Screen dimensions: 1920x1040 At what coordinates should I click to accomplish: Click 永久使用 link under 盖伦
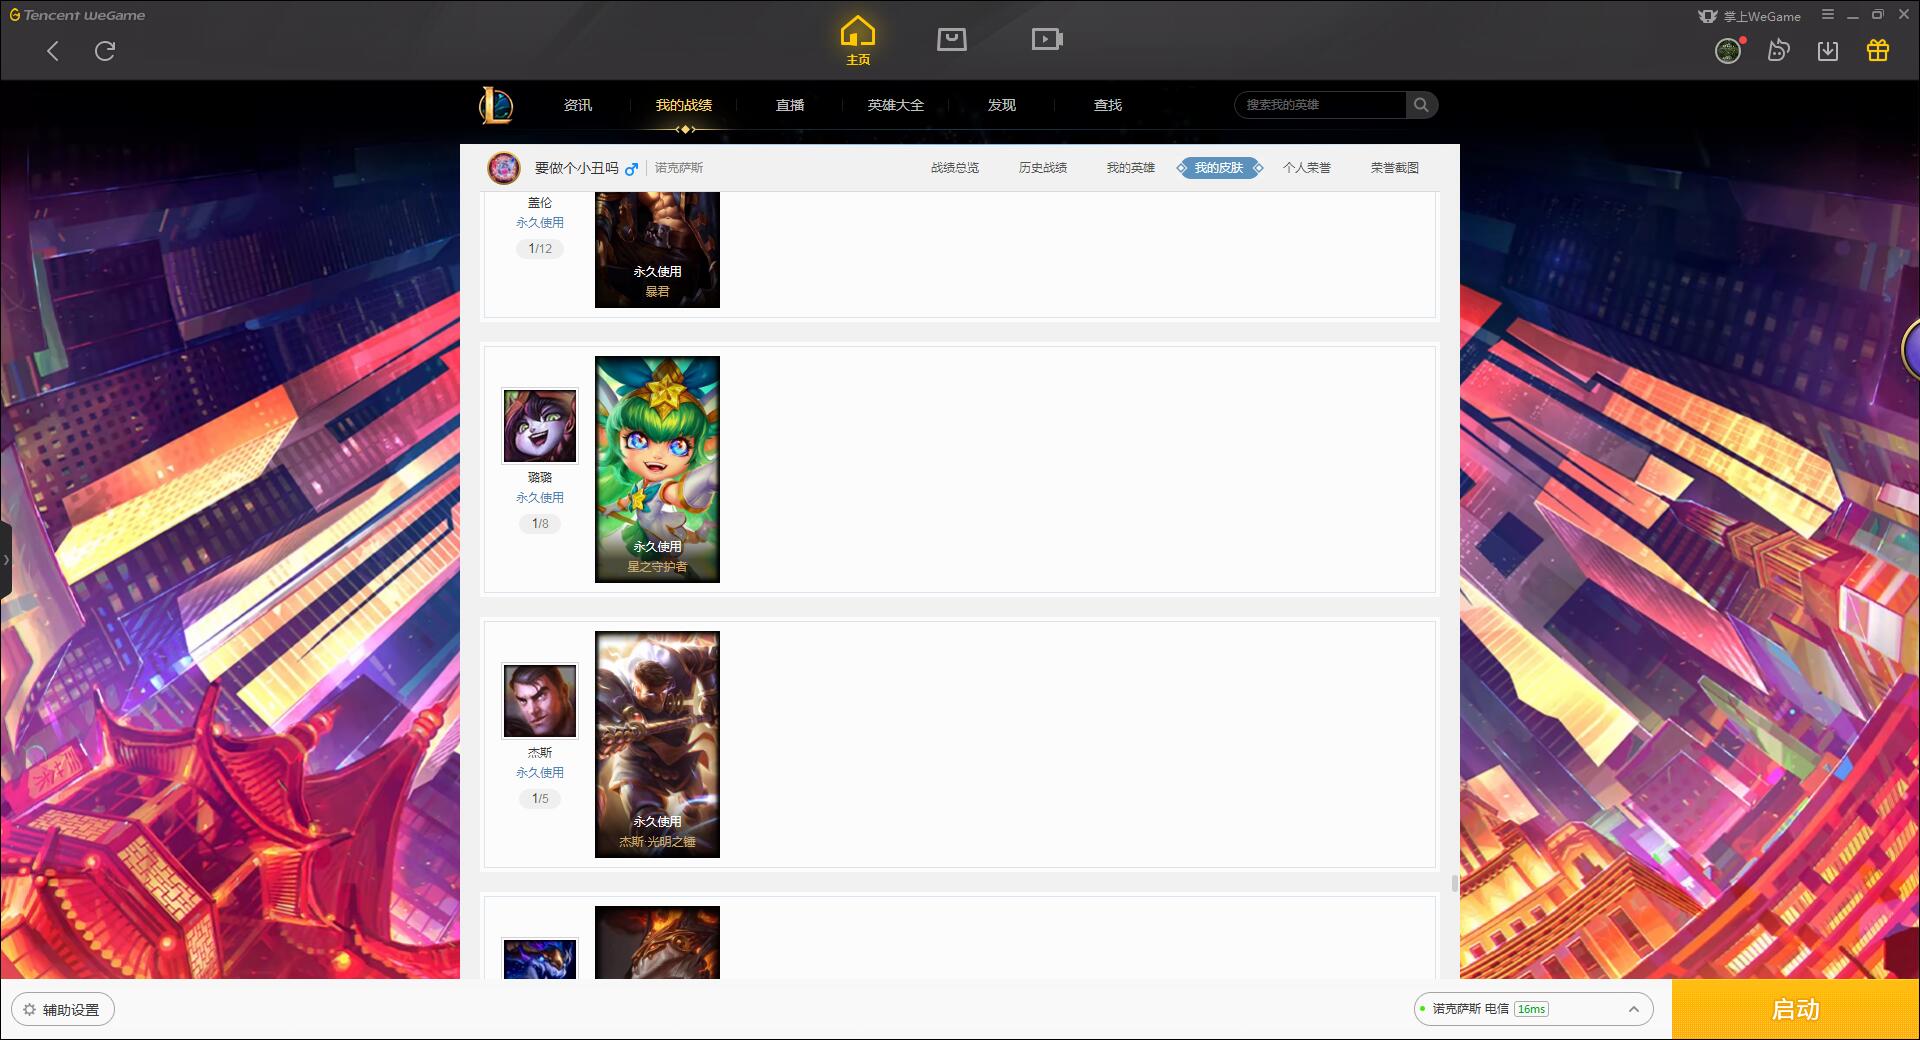(540, 223)
